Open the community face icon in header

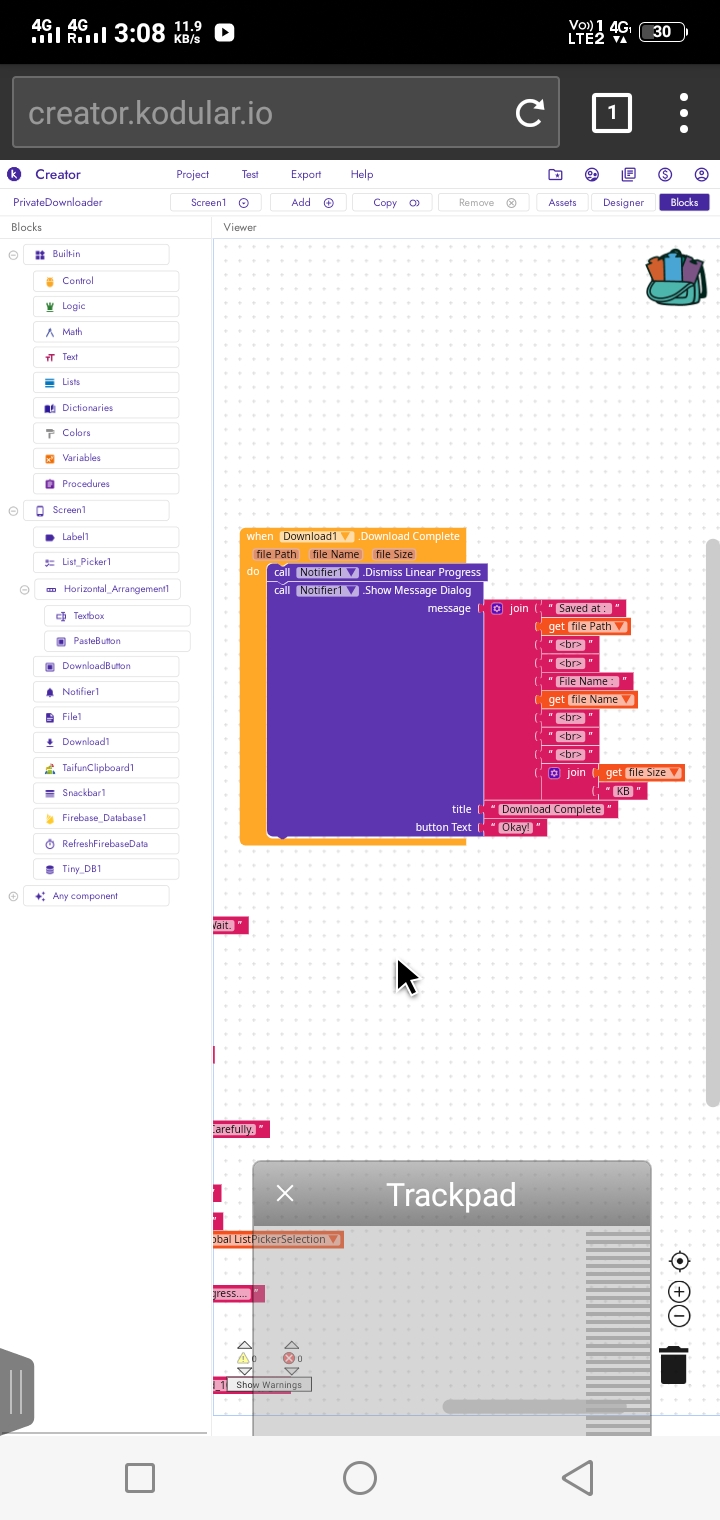tap(592, 174)
